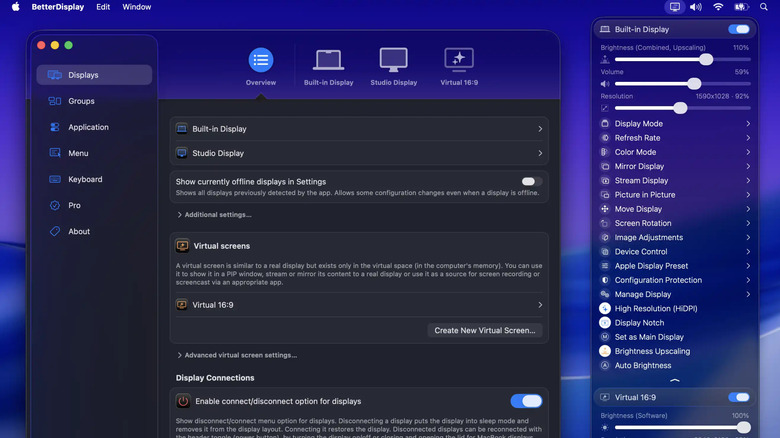Select Groups in the sidebar
The height and width of the screenshot is (438, 780).
(94, 101)
